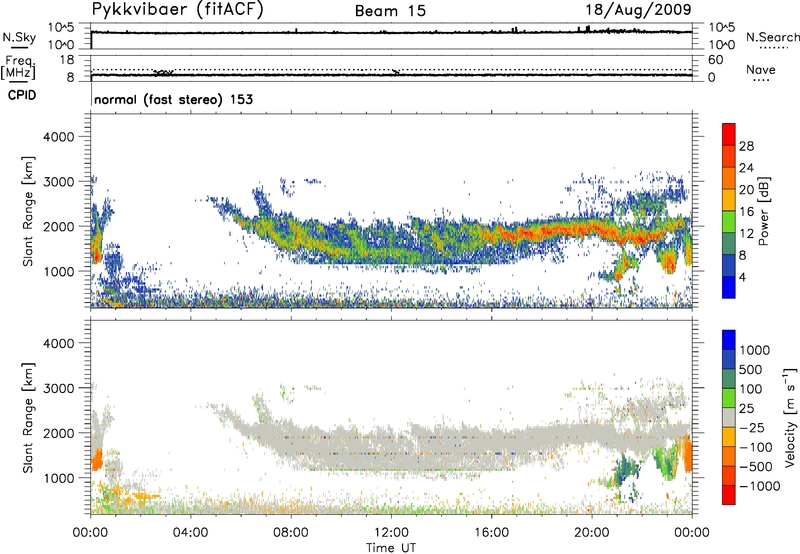Select the -1000 label on the velocity colorbar

click(759, 486)
